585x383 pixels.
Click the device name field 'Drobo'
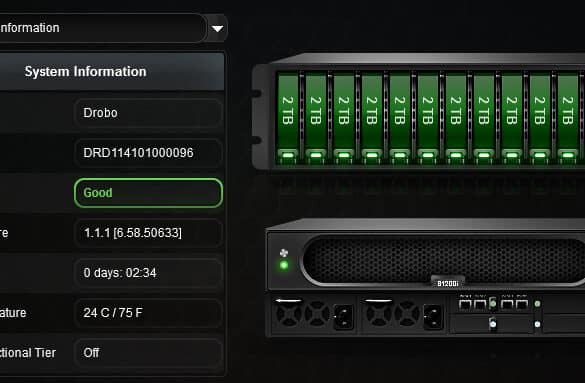tap(148, 113)
